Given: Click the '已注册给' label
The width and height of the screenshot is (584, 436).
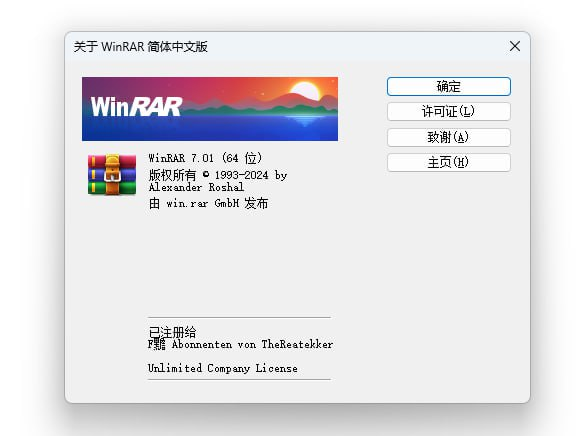Looking at the screenshot, I should point(172,331).
